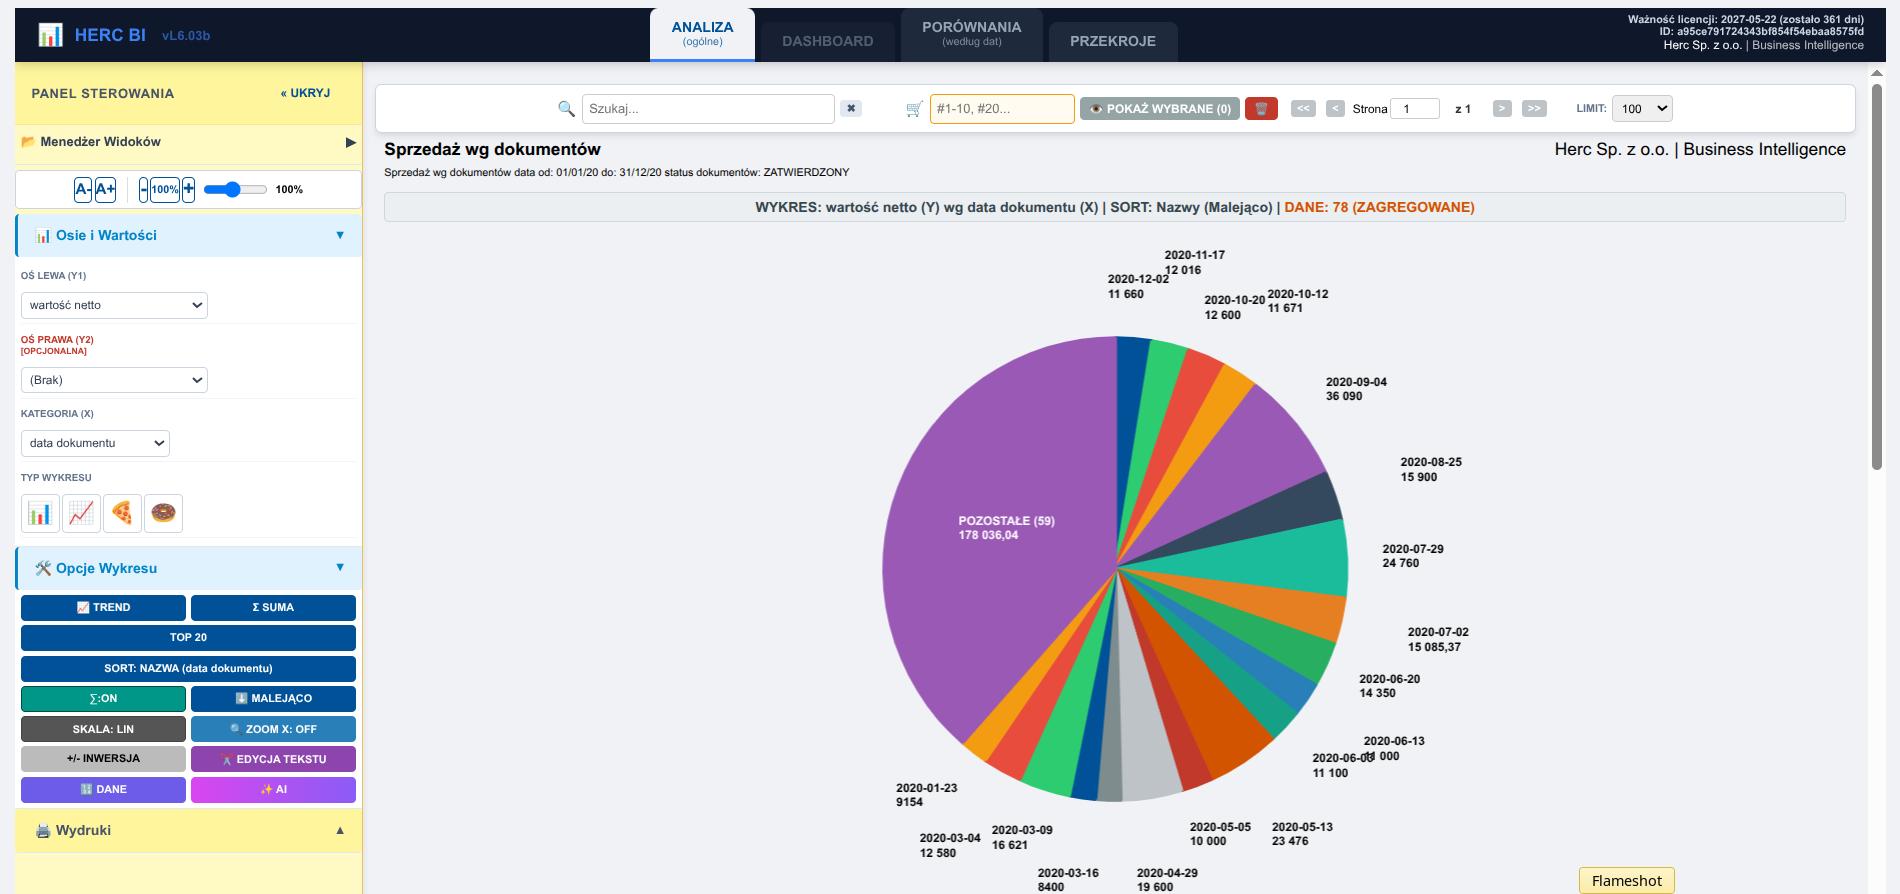Toggle the Σ:ON summation button
Screen dimensions: 1900x894
point(103,699)
